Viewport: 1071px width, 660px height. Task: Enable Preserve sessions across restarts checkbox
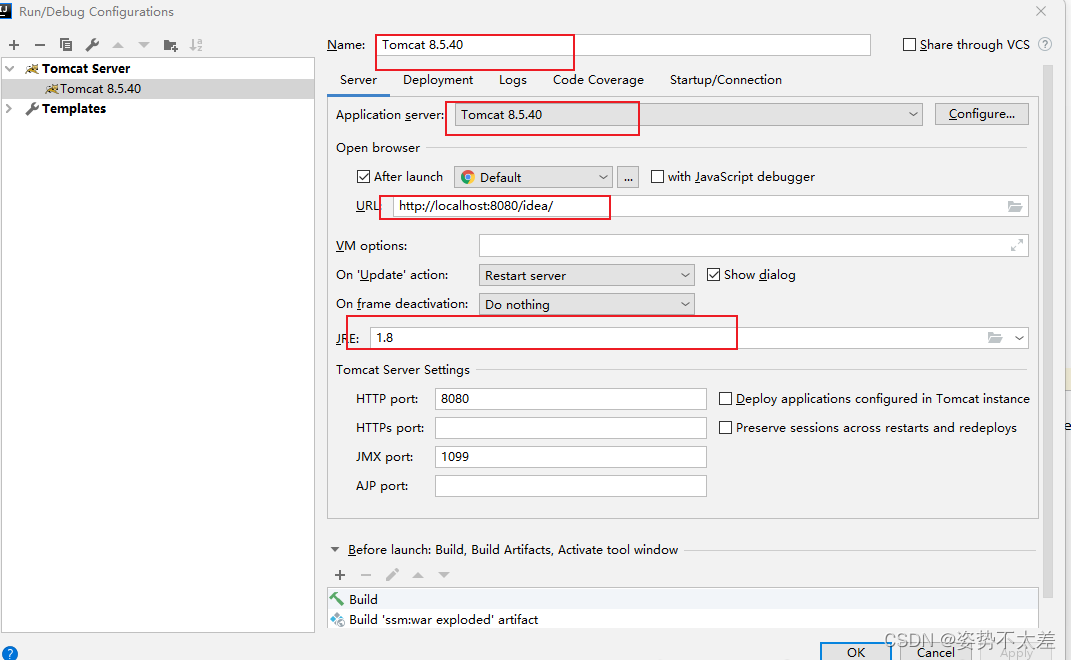[725, 428]
